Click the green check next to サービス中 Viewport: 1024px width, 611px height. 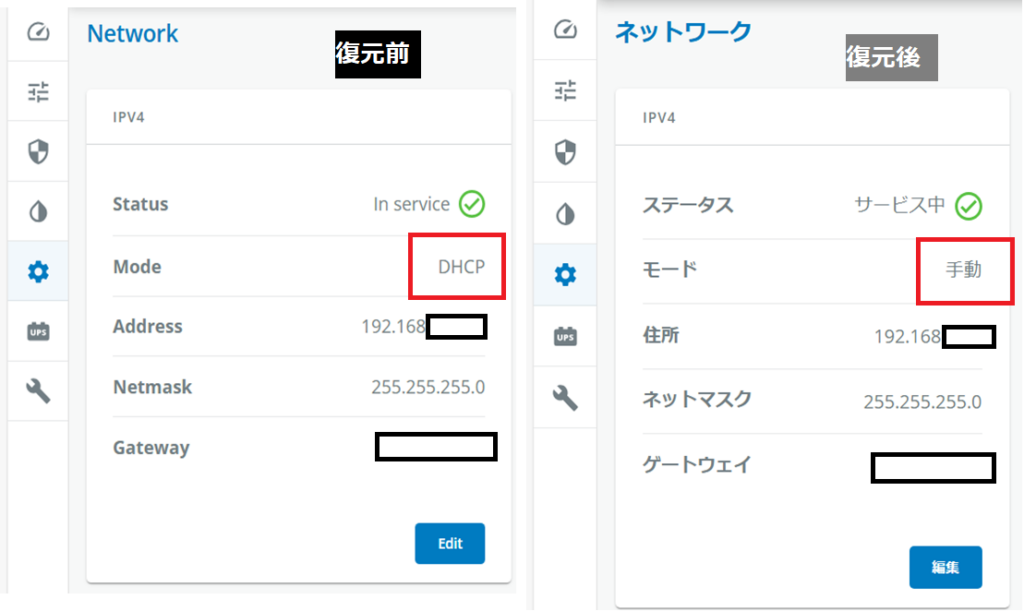968,207
